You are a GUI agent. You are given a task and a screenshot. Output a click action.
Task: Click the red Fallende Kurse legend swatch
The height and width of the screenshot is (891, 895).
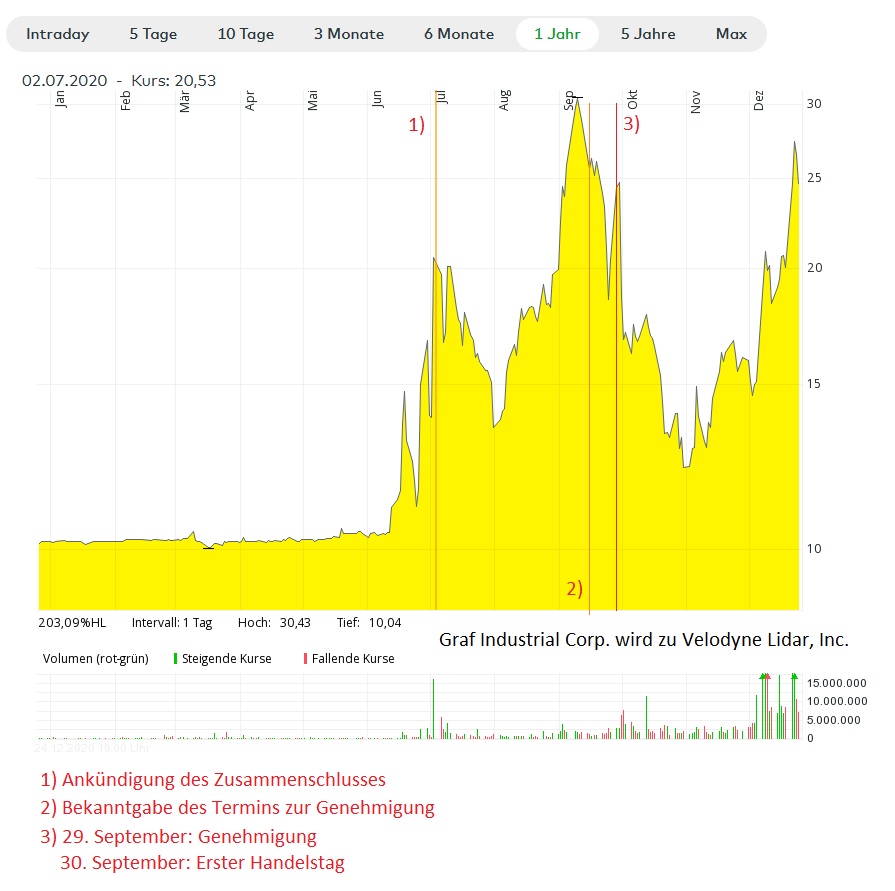[305, 659]
